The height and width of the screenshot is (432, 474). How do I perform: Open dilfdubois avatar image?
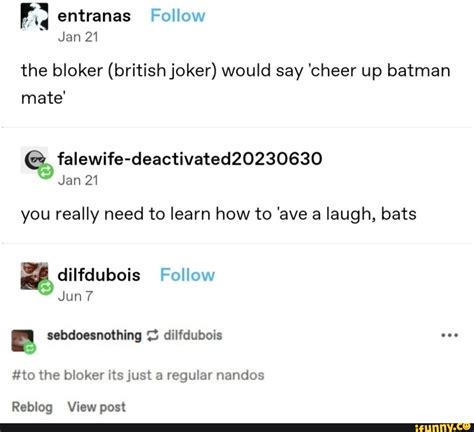click(x=34, y=276)
